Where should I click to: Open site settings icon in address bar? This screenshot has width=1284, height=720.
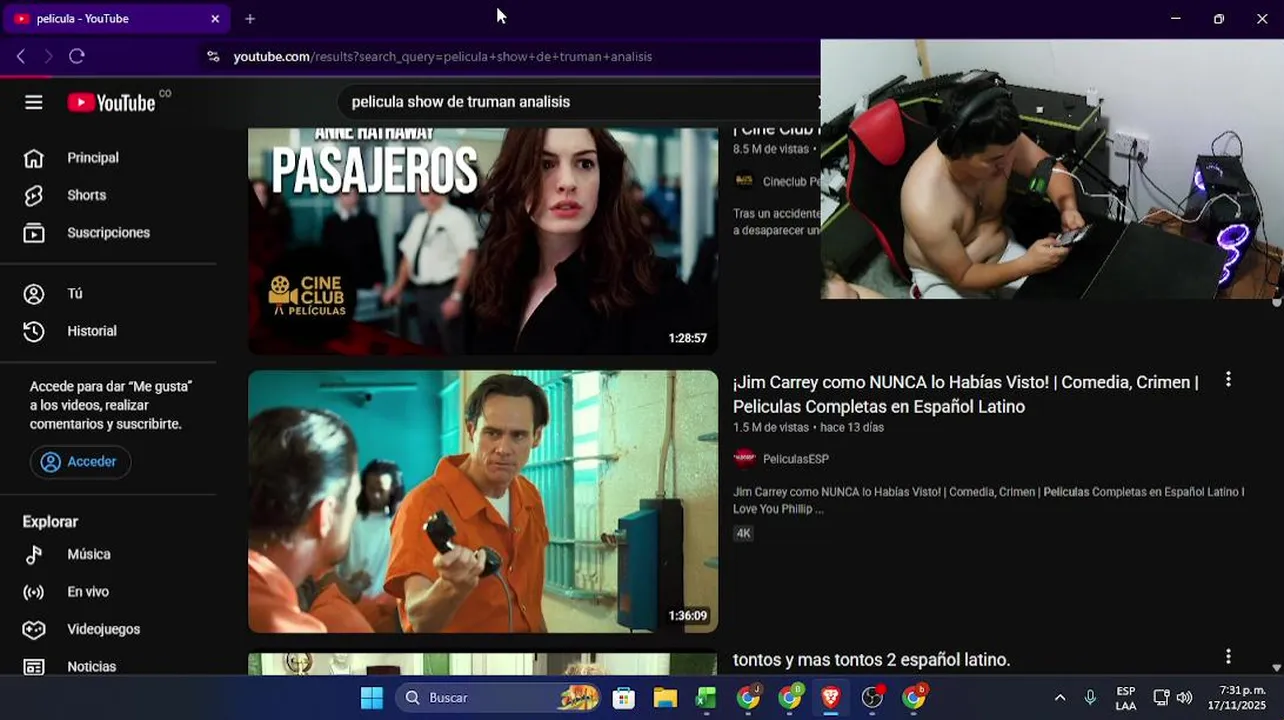pos(213,57)
